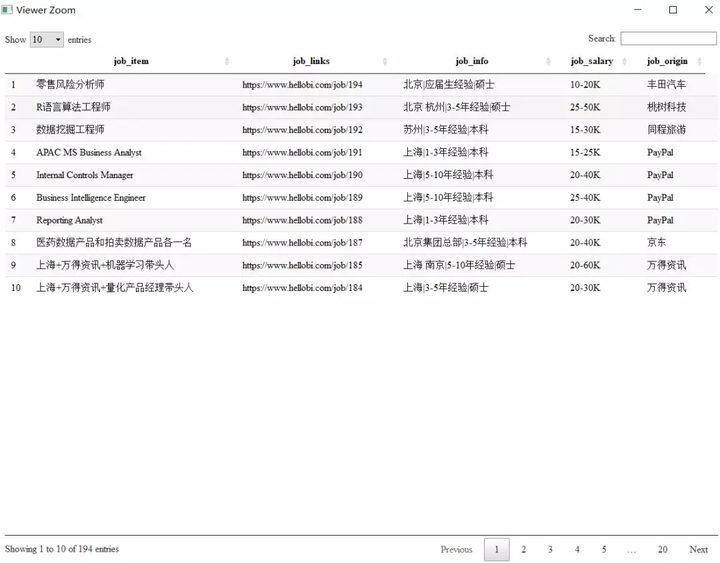Click sort arrows icon beside job_info
Screen dimensions: 720x563
[548, 61]
